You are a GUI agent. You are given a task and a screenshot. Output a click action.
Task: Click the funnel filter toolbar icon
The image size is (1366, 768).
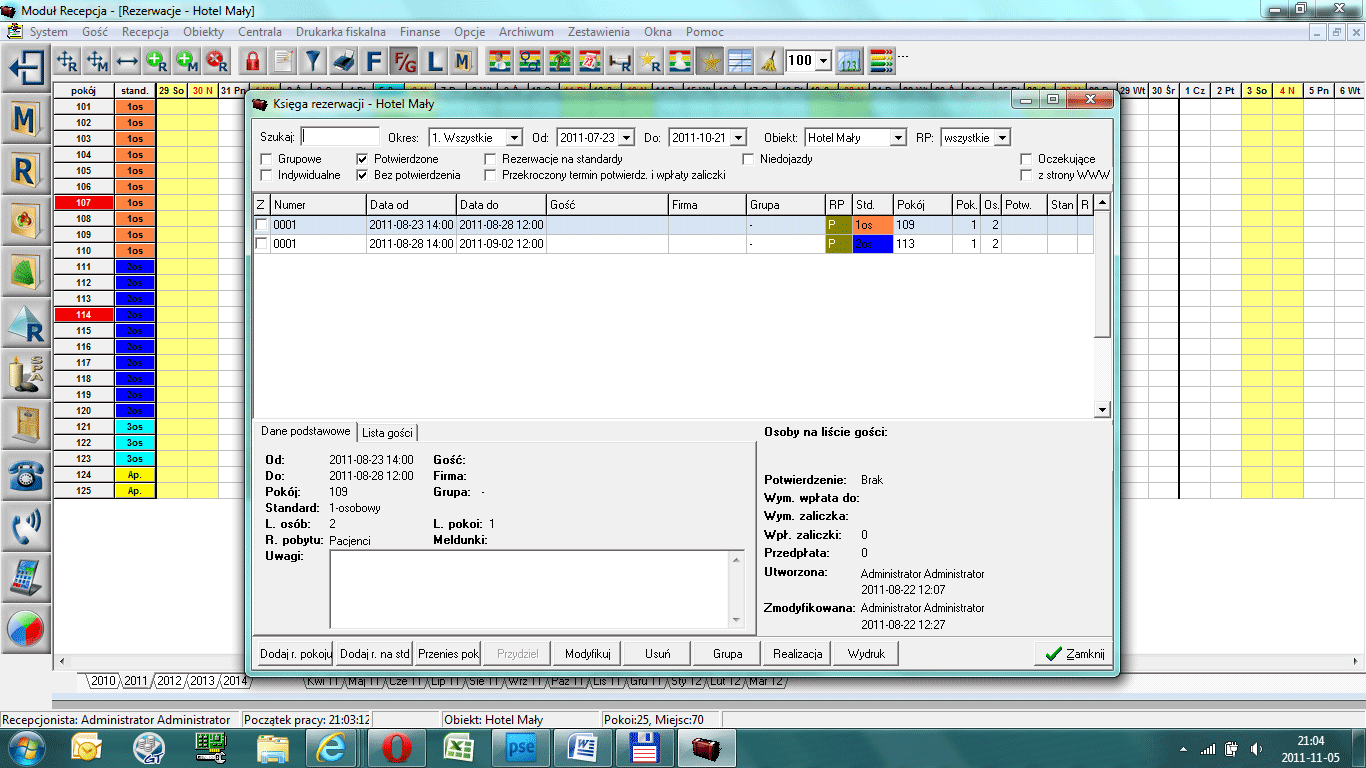pos(314,61)
